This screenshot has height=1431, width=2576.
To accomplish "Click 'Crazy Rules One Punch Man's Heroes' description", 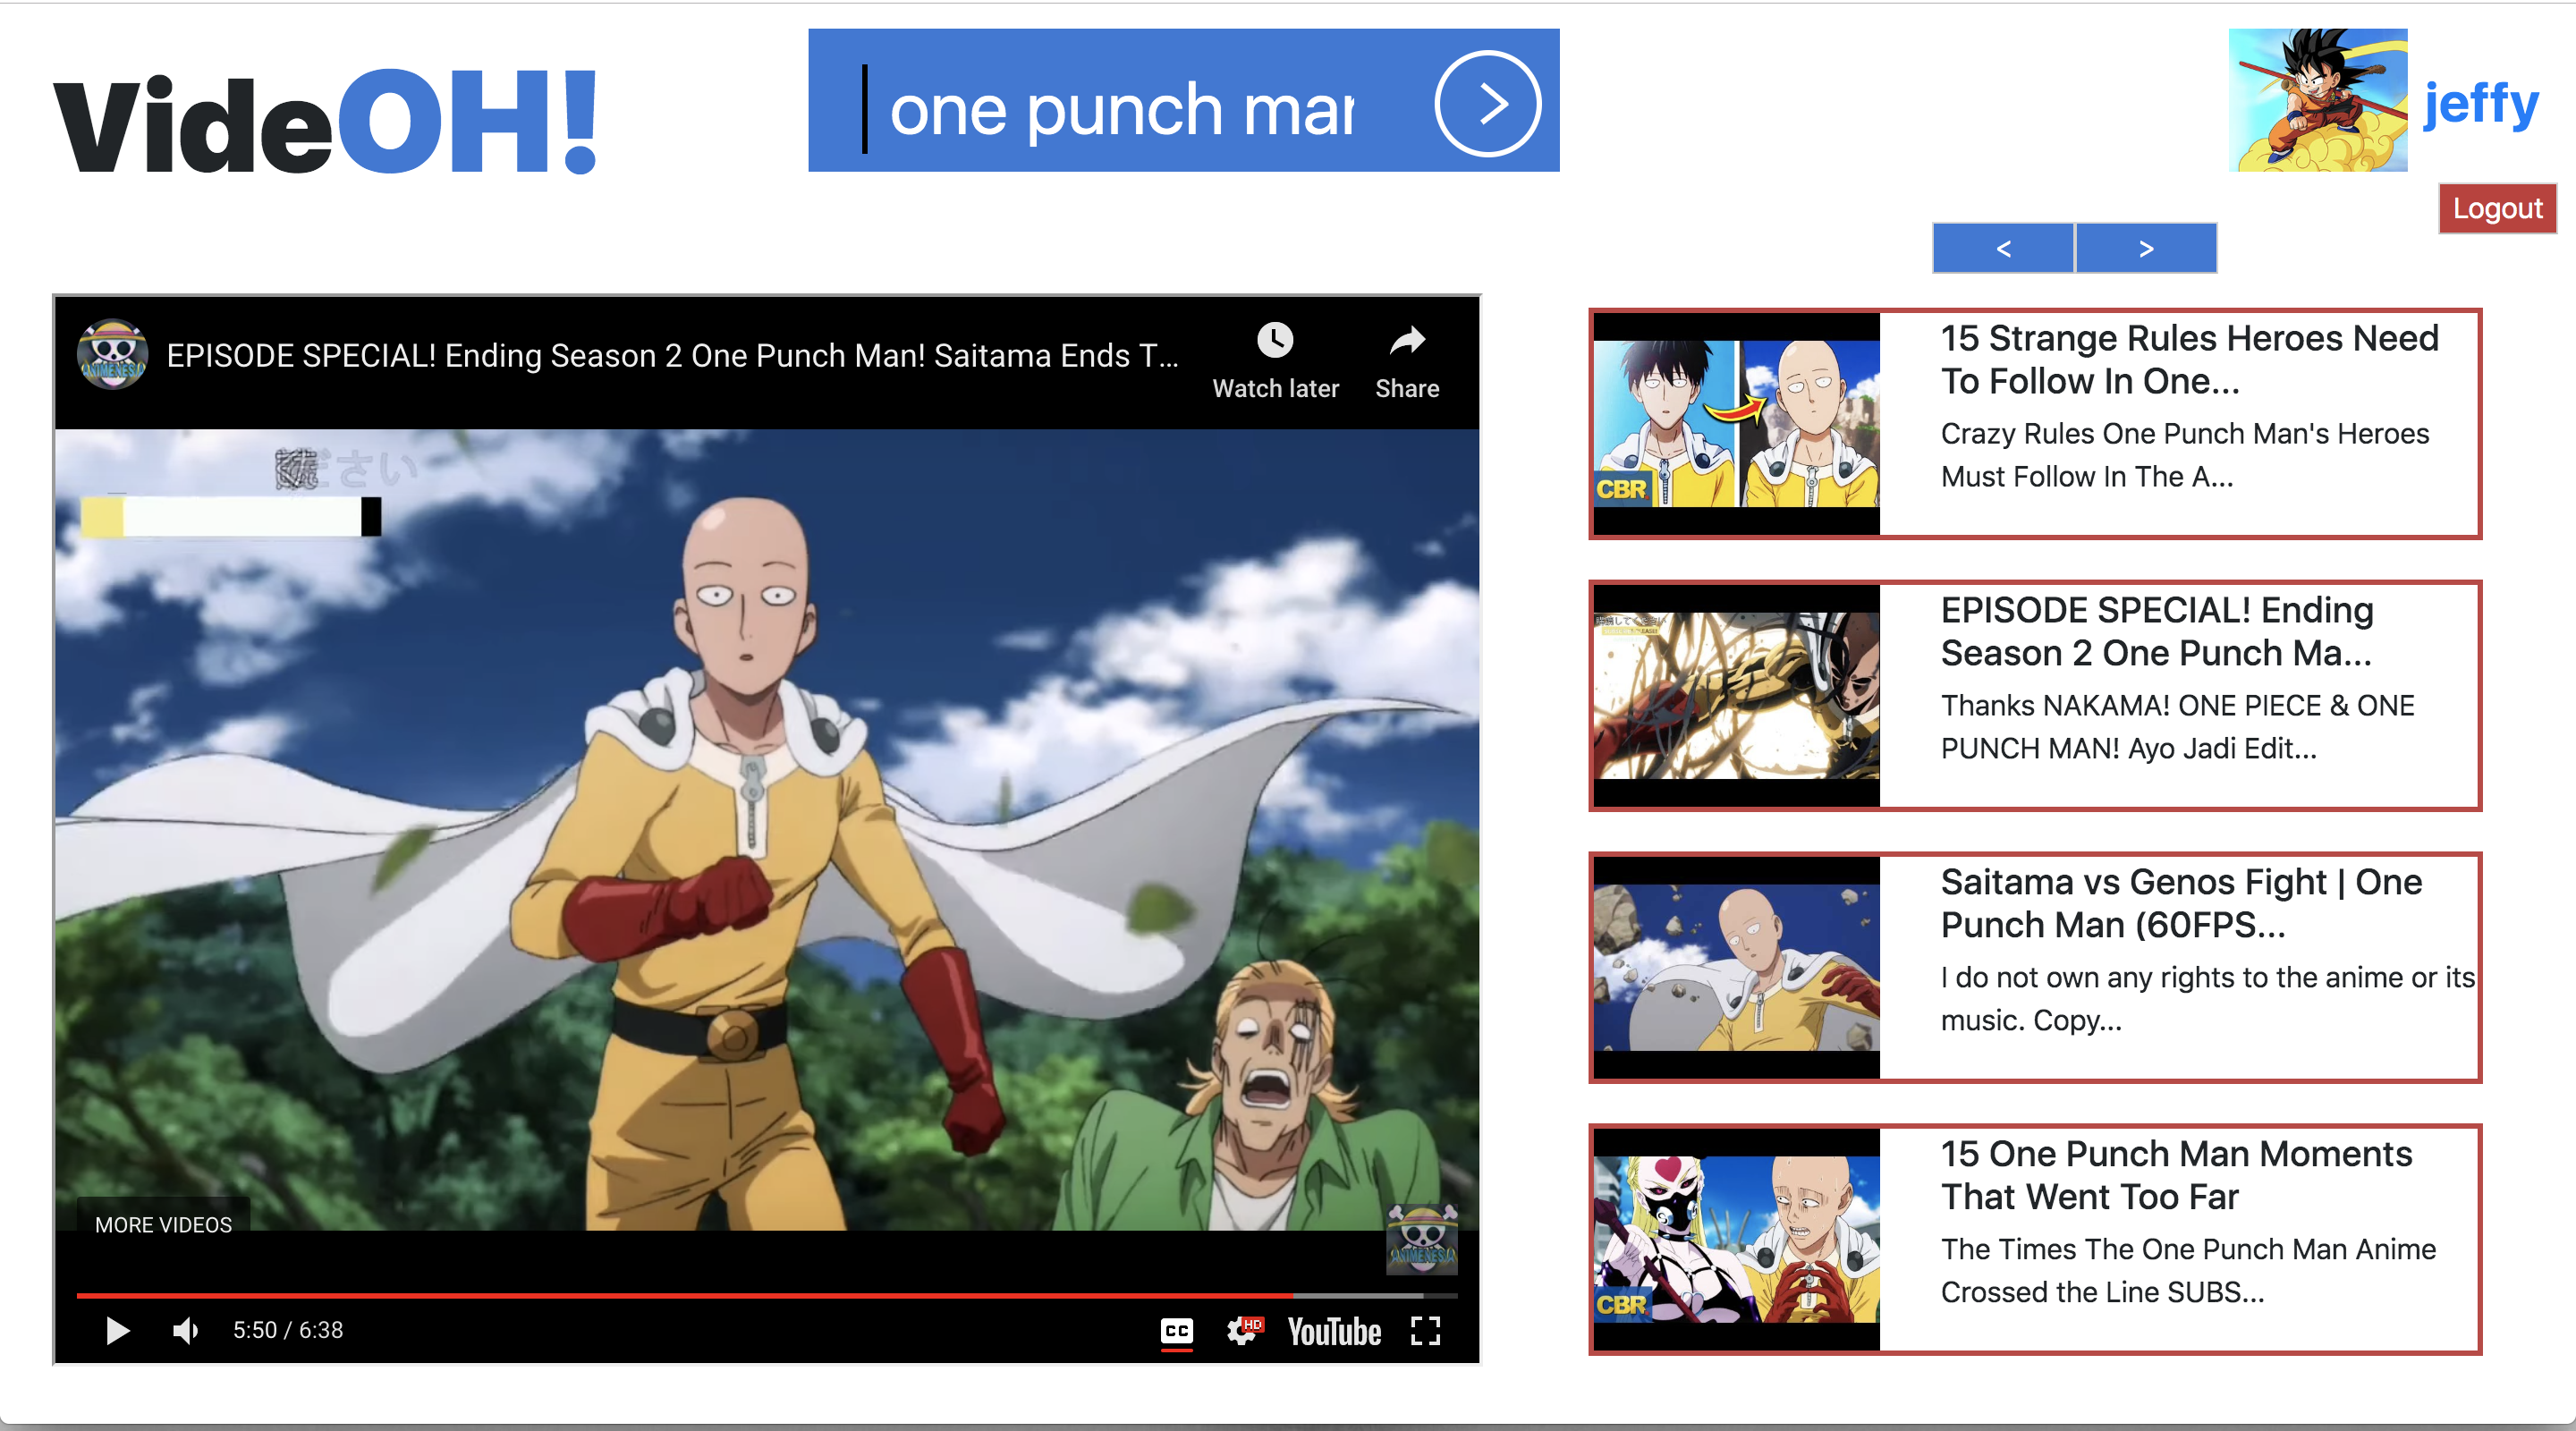I will pyautogui.click(x=2185, y=455).
